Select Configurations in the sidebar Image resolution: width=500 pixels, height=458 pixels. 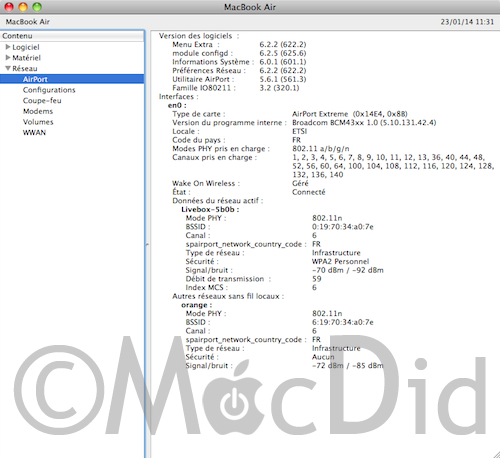[x=49, y=90]
